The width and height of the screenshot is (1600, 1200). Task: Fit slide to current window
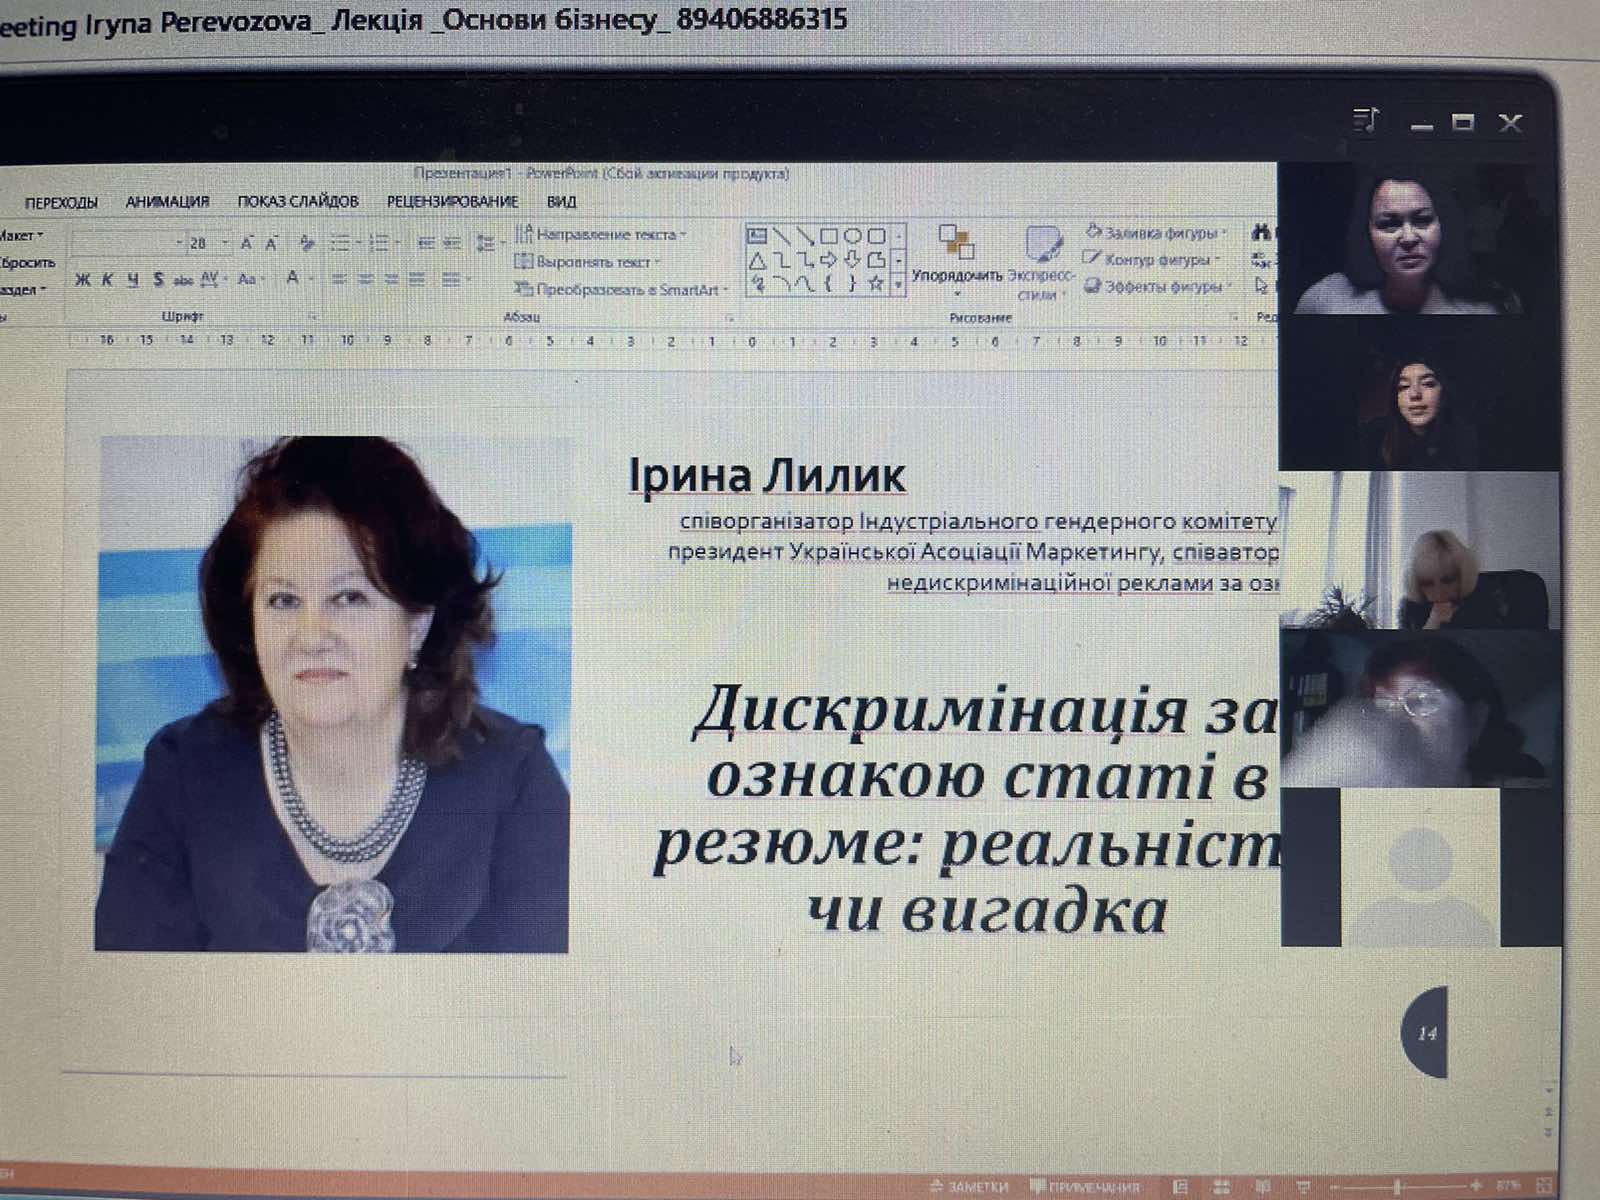pyautogui.click(x=1543, y=1187)
